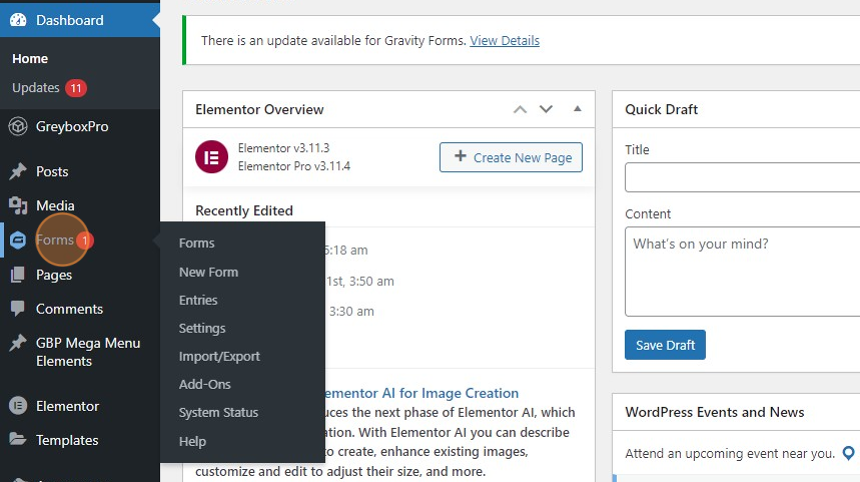Click the Updates count badge 11
Screen dimensions: 860x482
click(76, 88)
